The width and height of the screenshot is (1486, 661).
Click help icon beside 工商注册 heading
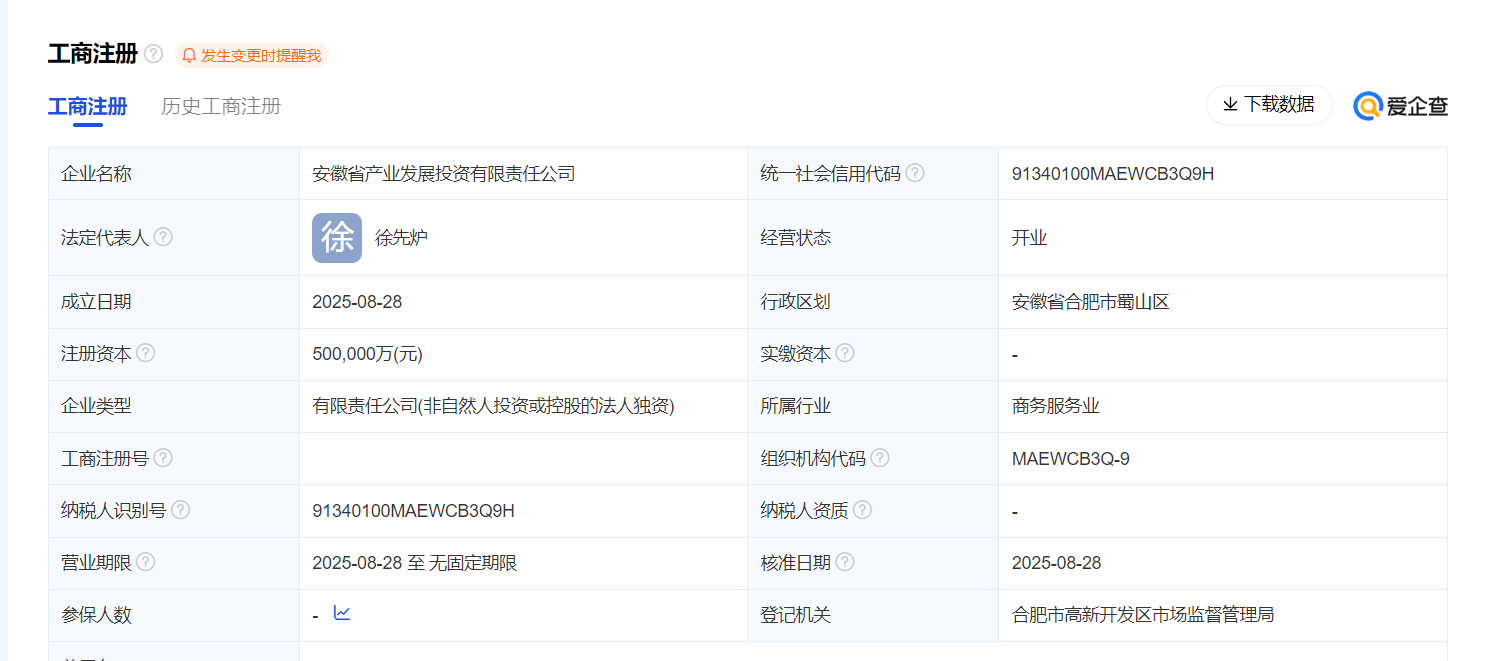(x=153, y=54)
